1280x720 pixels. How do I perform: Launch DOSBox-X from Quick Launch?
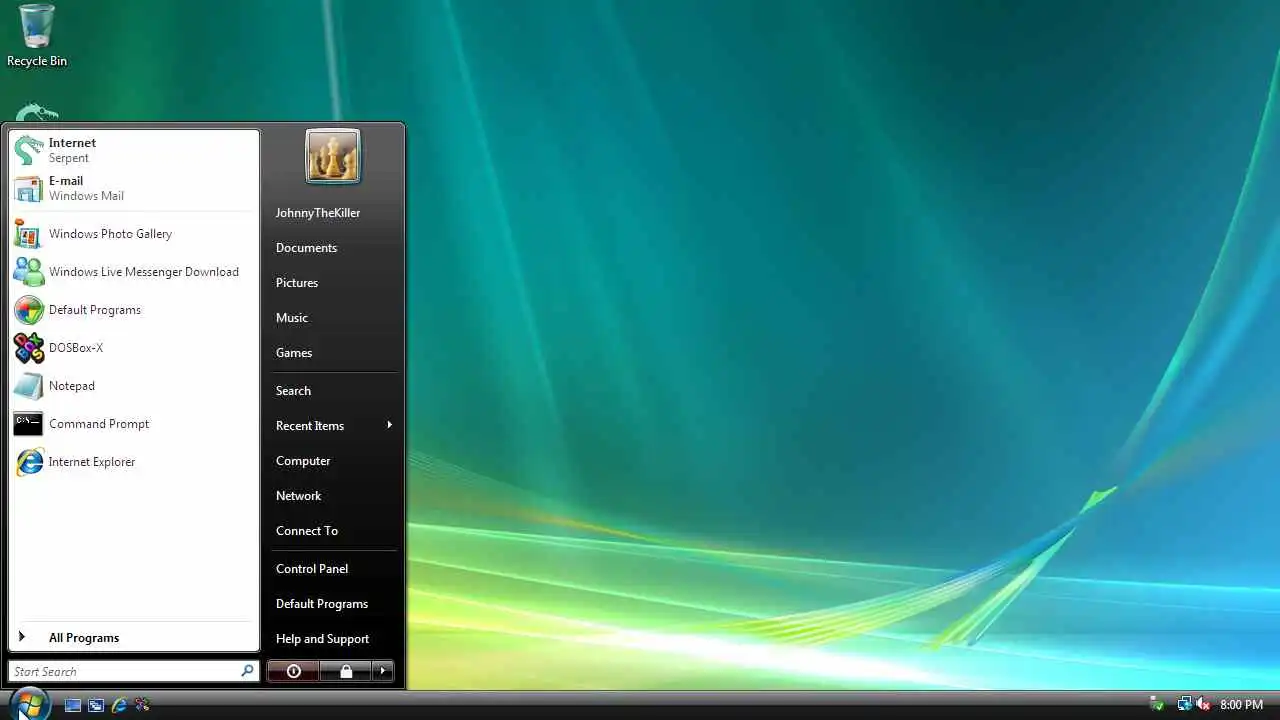point(142,705)
